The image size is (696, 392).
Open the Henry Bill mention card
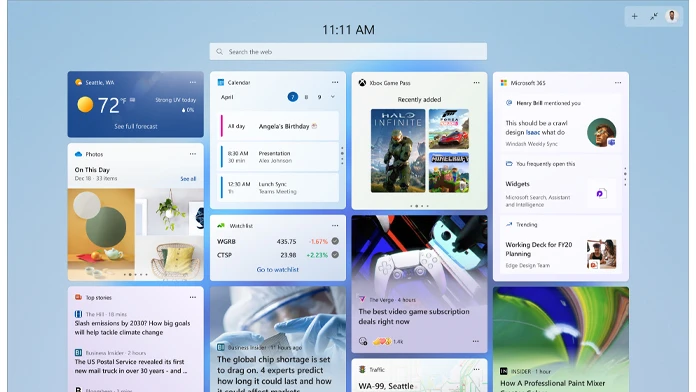tap(561, 123)
